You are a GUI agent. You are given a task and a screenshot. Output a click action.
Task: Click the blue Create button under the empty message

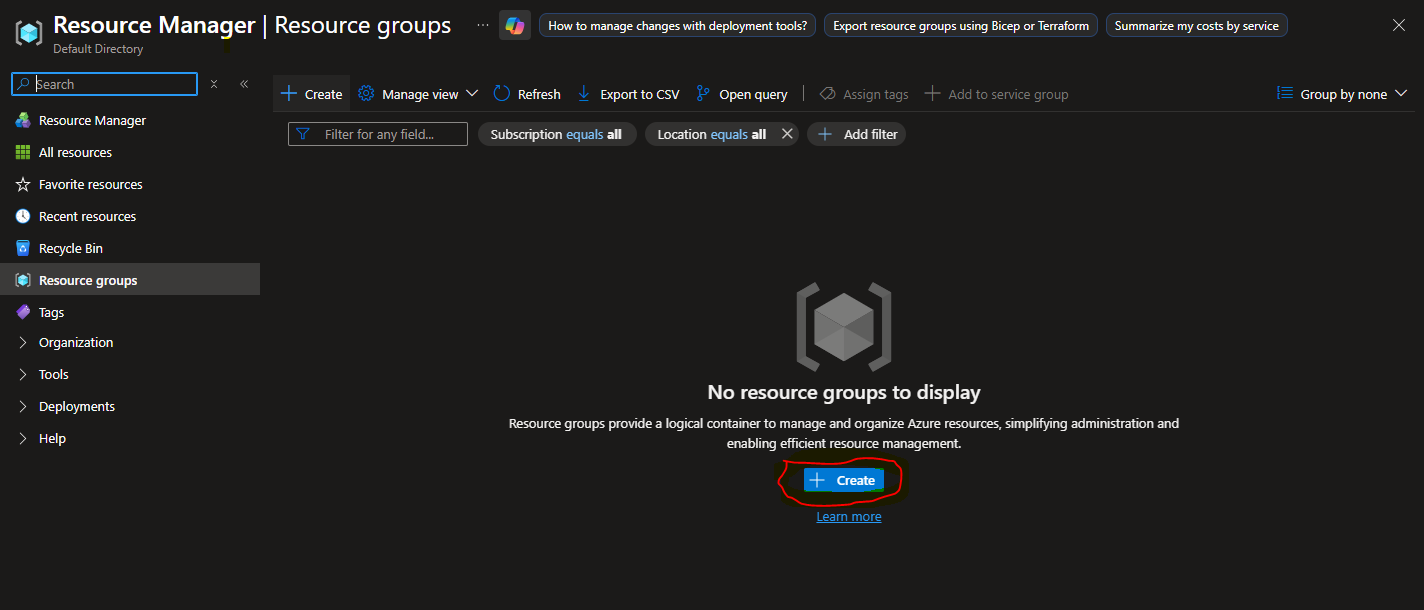pos(844,481)
